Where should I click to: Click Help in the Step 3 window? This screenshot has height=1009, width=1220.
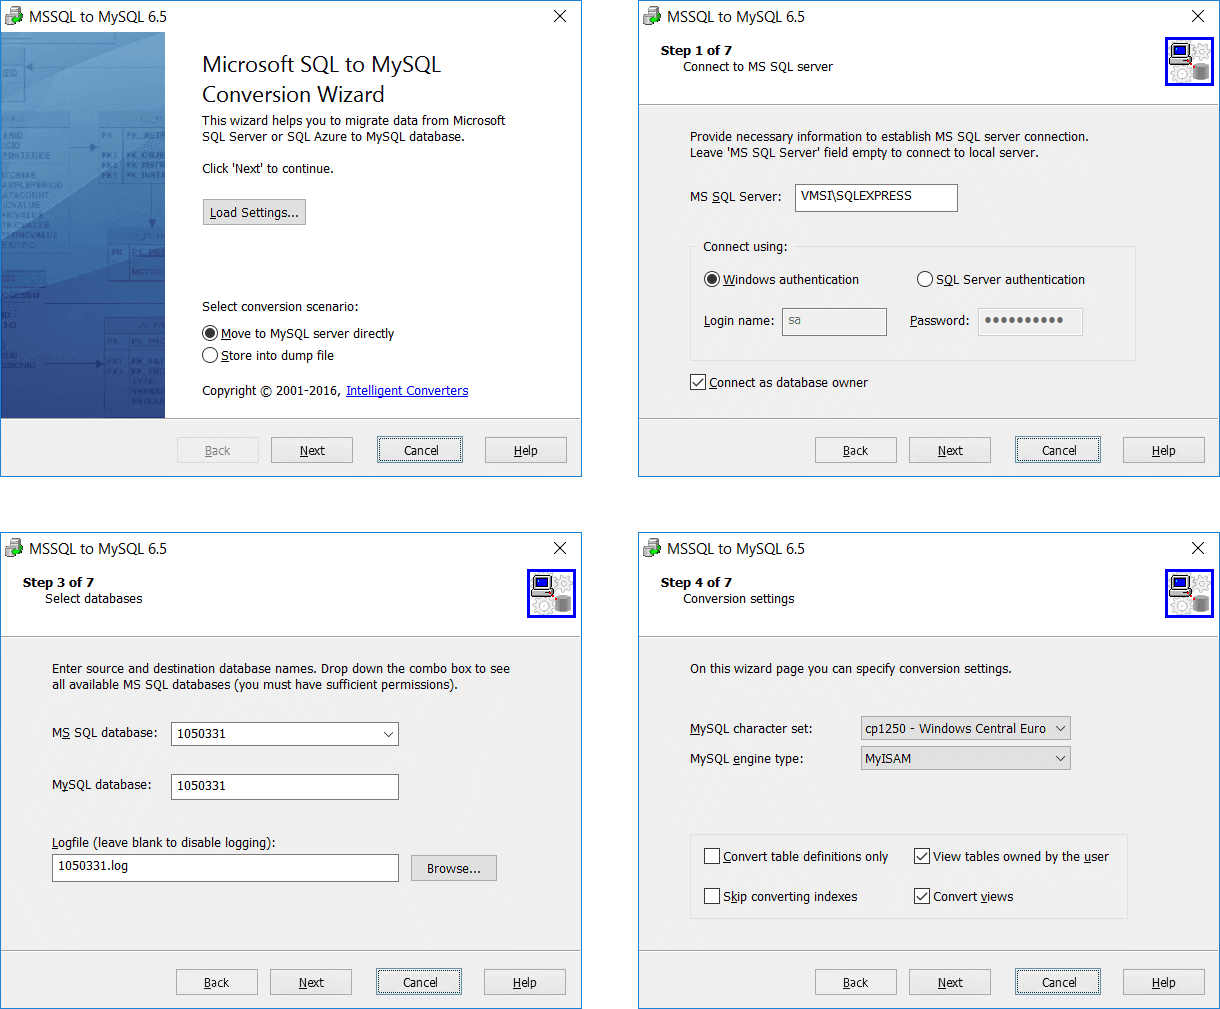(x=525, y=982)
